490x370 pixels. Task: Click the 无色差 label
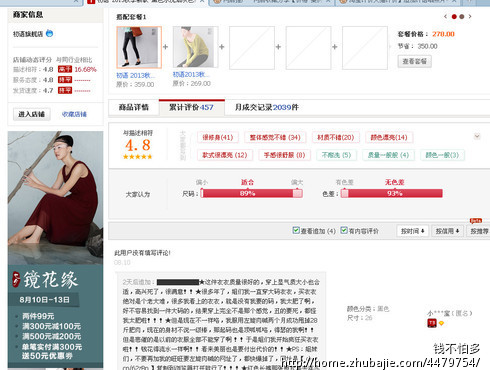[395, 182]
